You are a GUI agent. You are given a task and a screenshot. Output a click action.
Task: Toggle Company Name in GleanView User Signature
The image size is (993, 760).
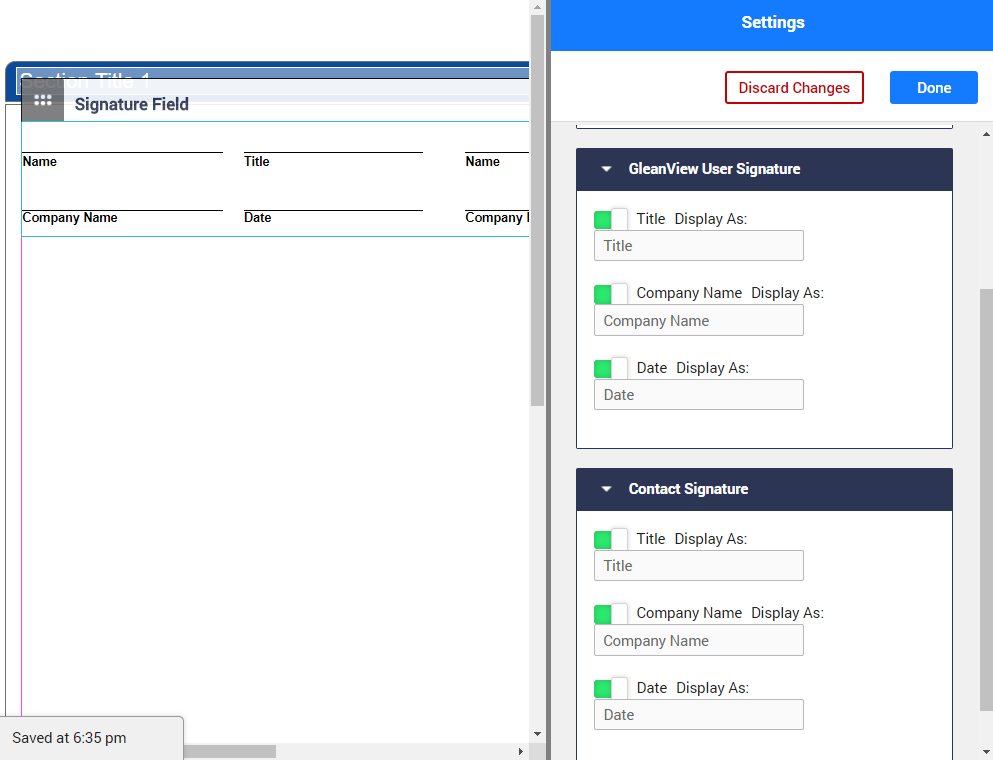pyautogui.click(x=611, y=294)
